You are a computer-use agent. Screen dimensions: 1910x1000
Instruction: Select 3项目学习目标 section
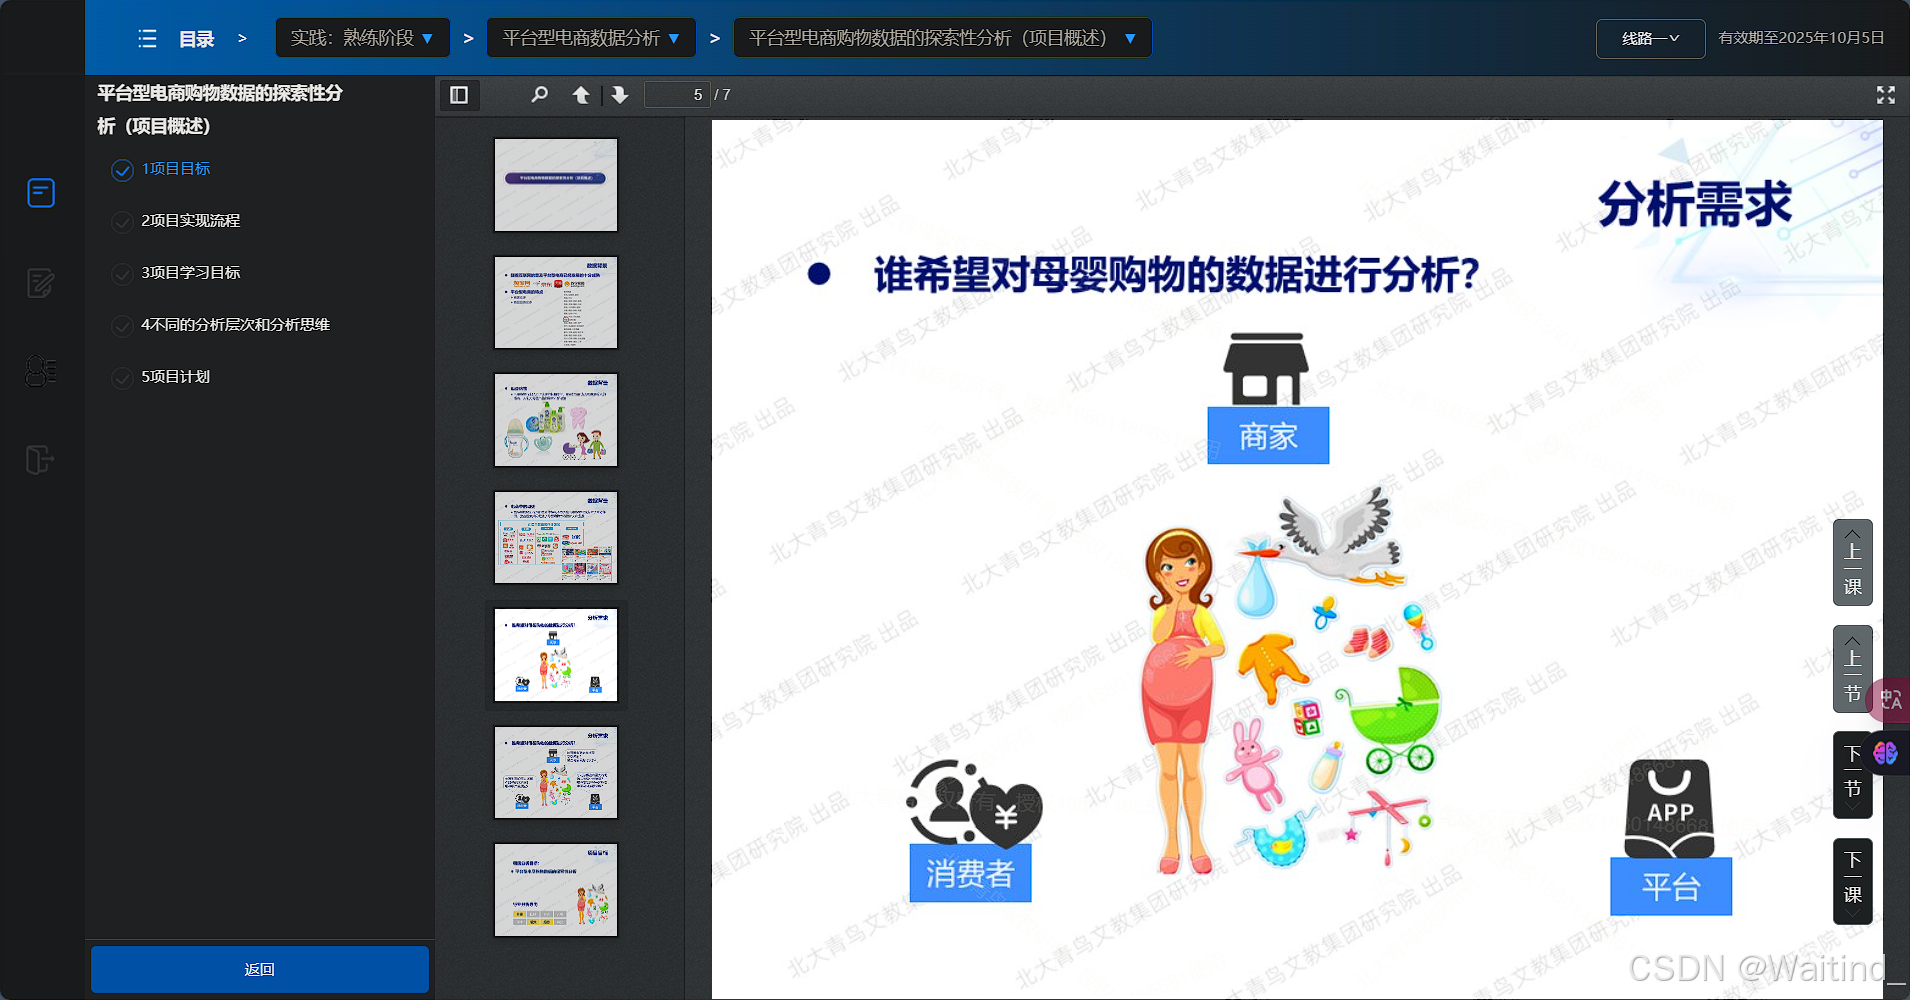tap(191, 273)
